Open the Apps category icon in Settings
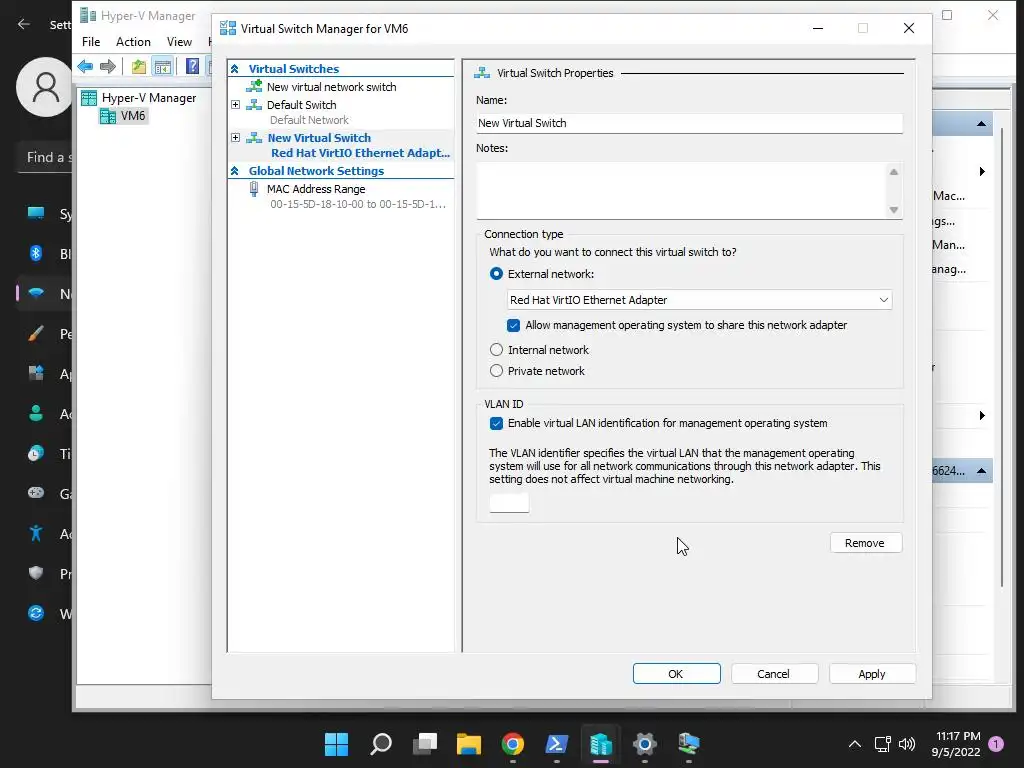Image resolution: width=1024 pixels, height=768 pixels. (36, 373)
